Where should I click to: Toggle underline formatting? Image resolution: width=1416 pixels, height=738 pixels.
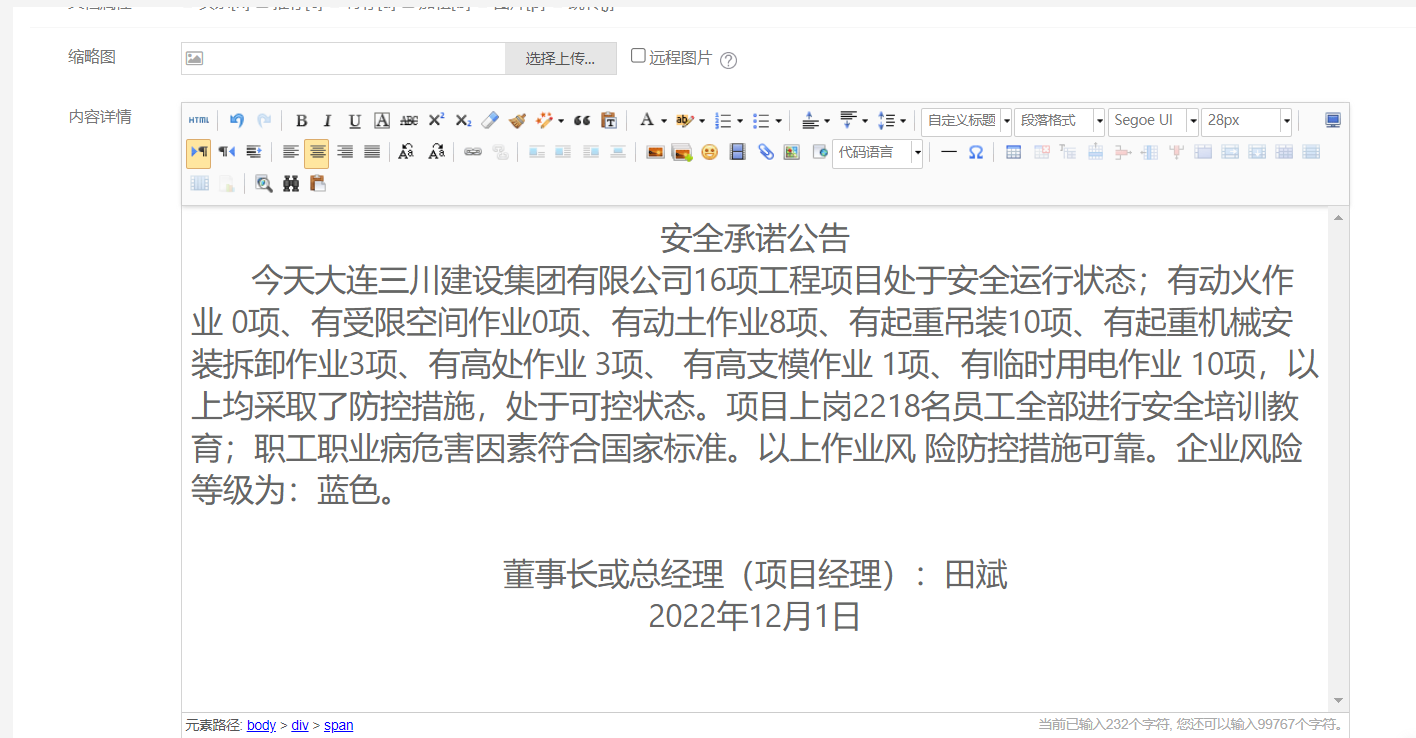coord(354,121)
